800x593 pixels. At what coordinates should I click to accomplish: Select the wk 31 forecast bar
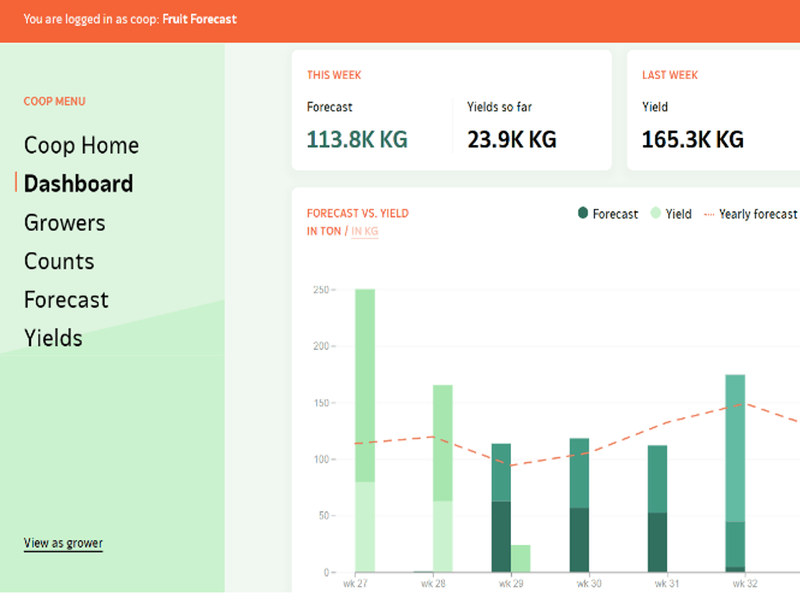pos(658,508)
